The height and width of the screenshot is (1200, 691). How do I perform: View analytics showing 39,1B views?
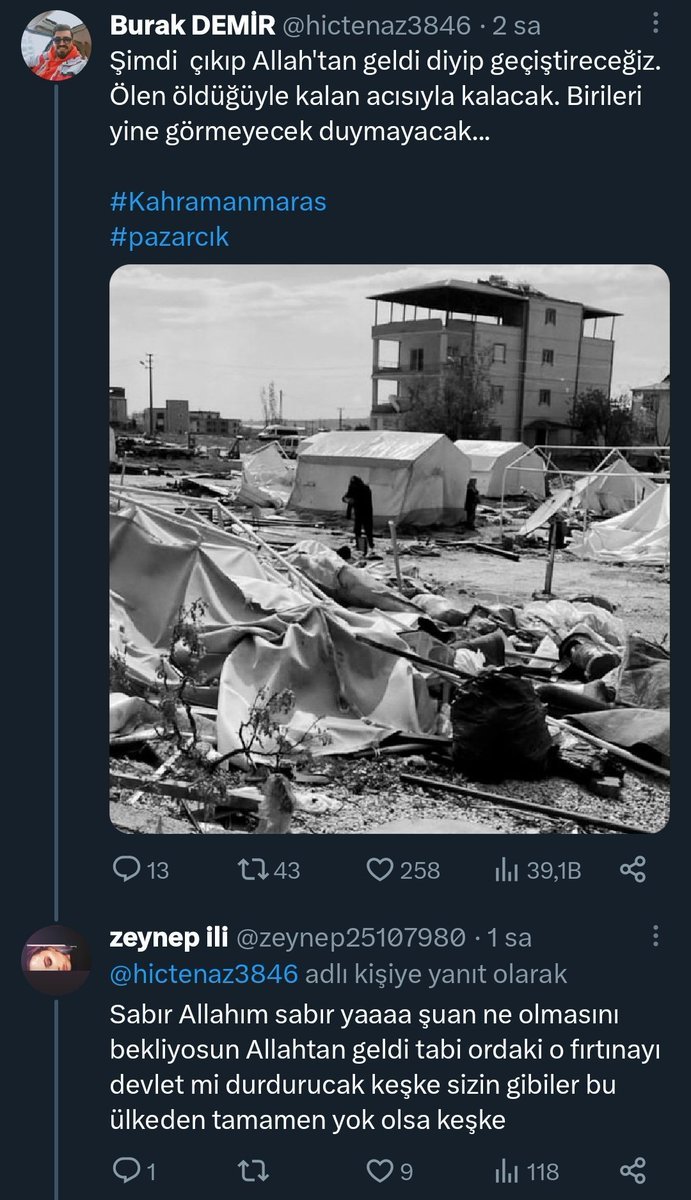[506, 870]
